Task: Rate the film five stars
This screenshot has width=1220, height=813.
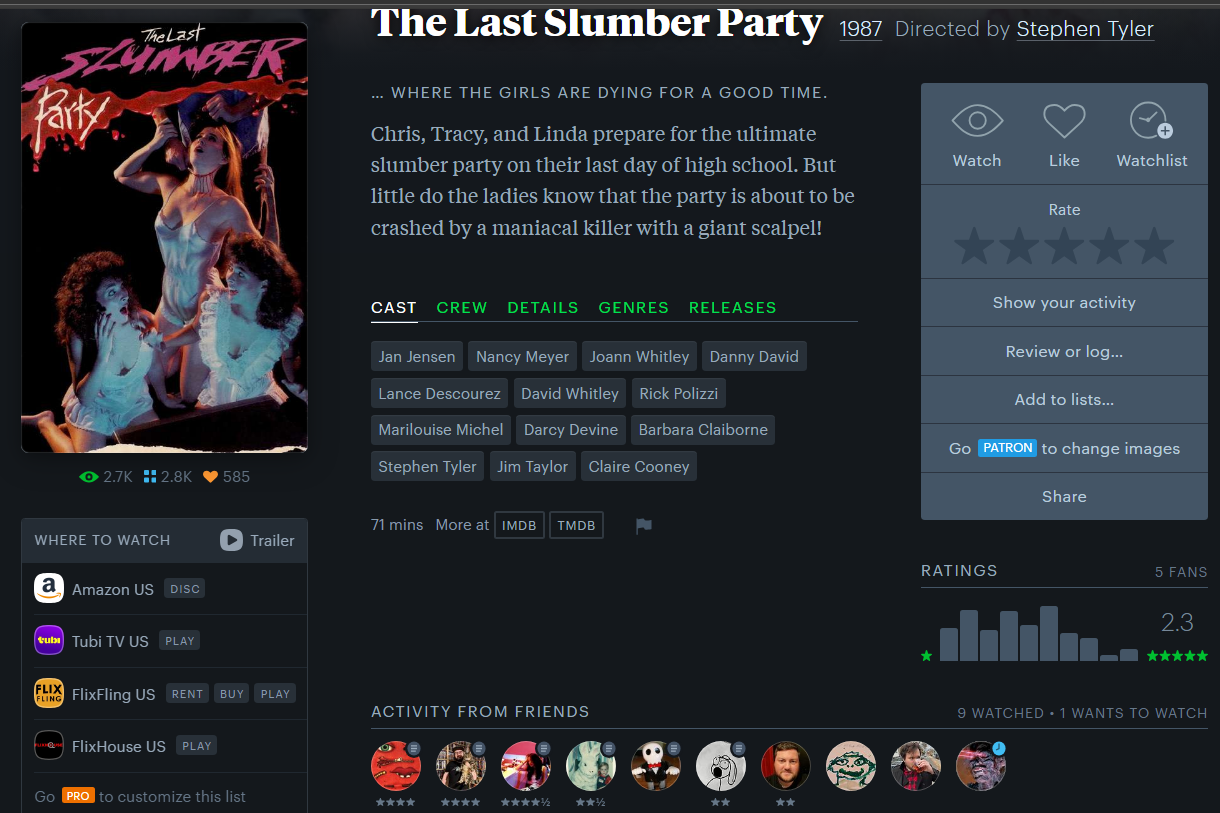Action: coord(1154,246)
